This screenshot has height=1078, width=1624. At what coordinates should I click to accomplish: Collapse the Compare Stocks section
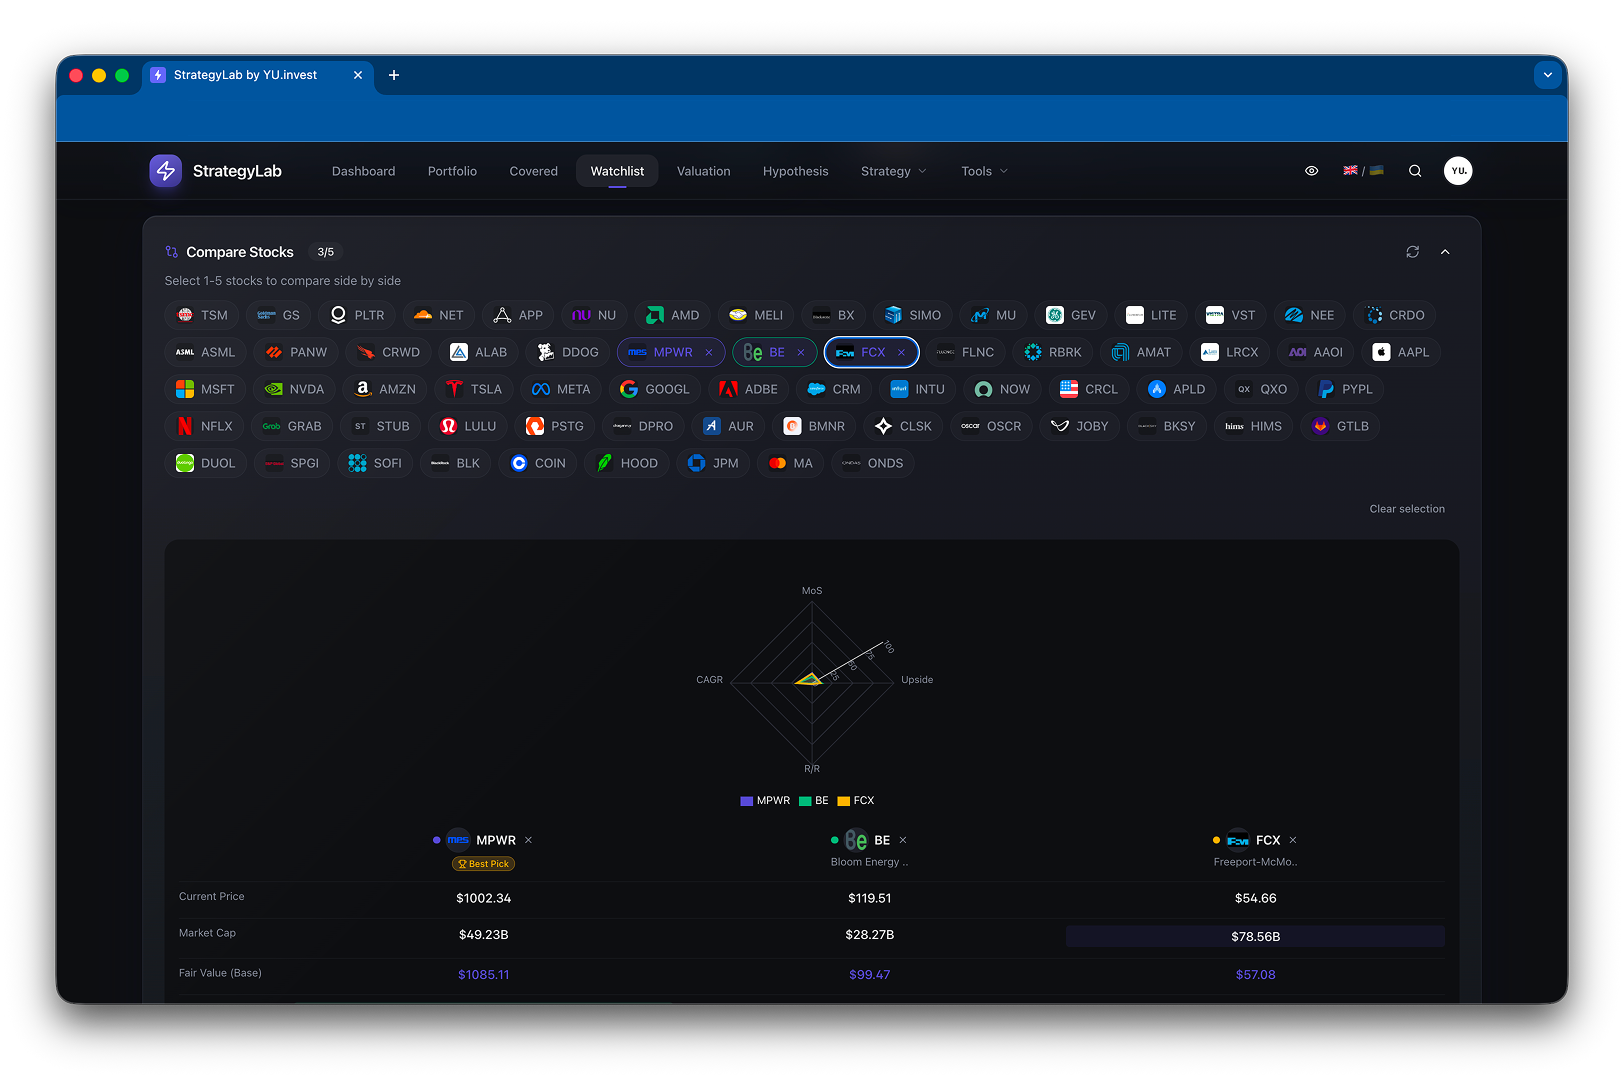click(x=1445, y=251)
